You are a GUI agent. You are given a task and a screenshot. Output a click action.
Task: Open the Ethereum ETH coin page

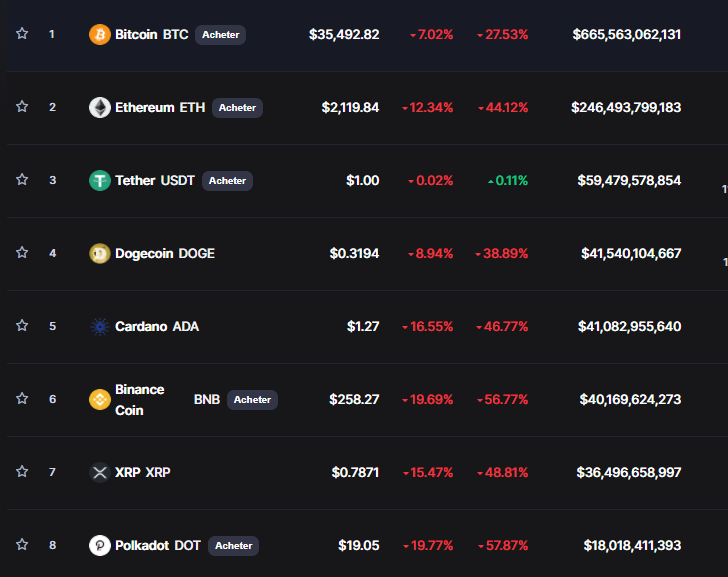pyautogui.click(x=160, y=108)
